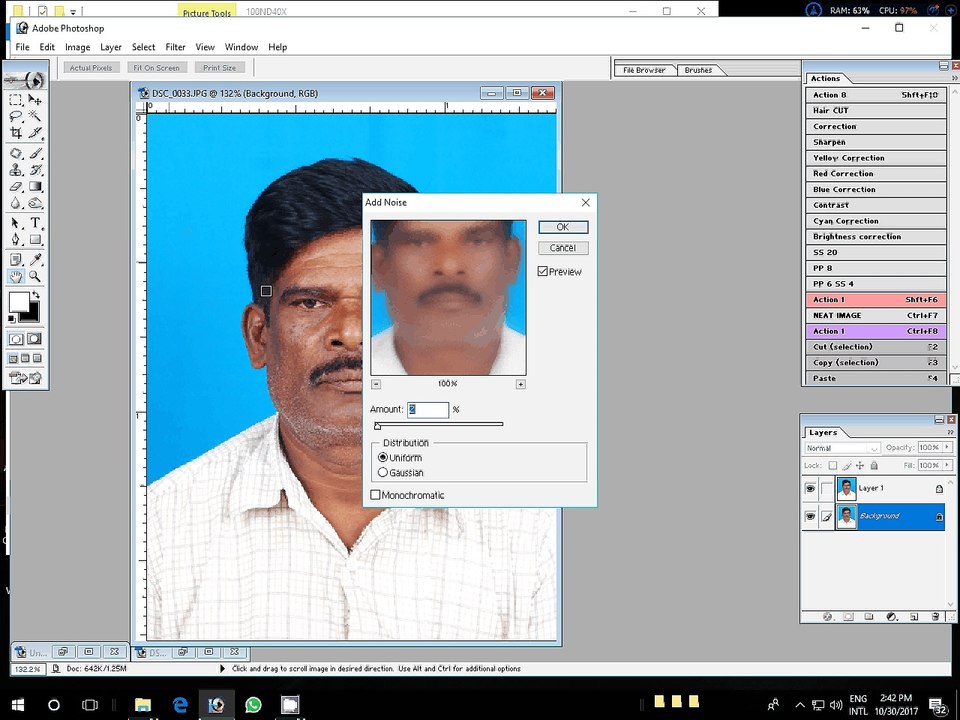Select the Lasso tool
960x720 pixels.
[x=16, y=116]
